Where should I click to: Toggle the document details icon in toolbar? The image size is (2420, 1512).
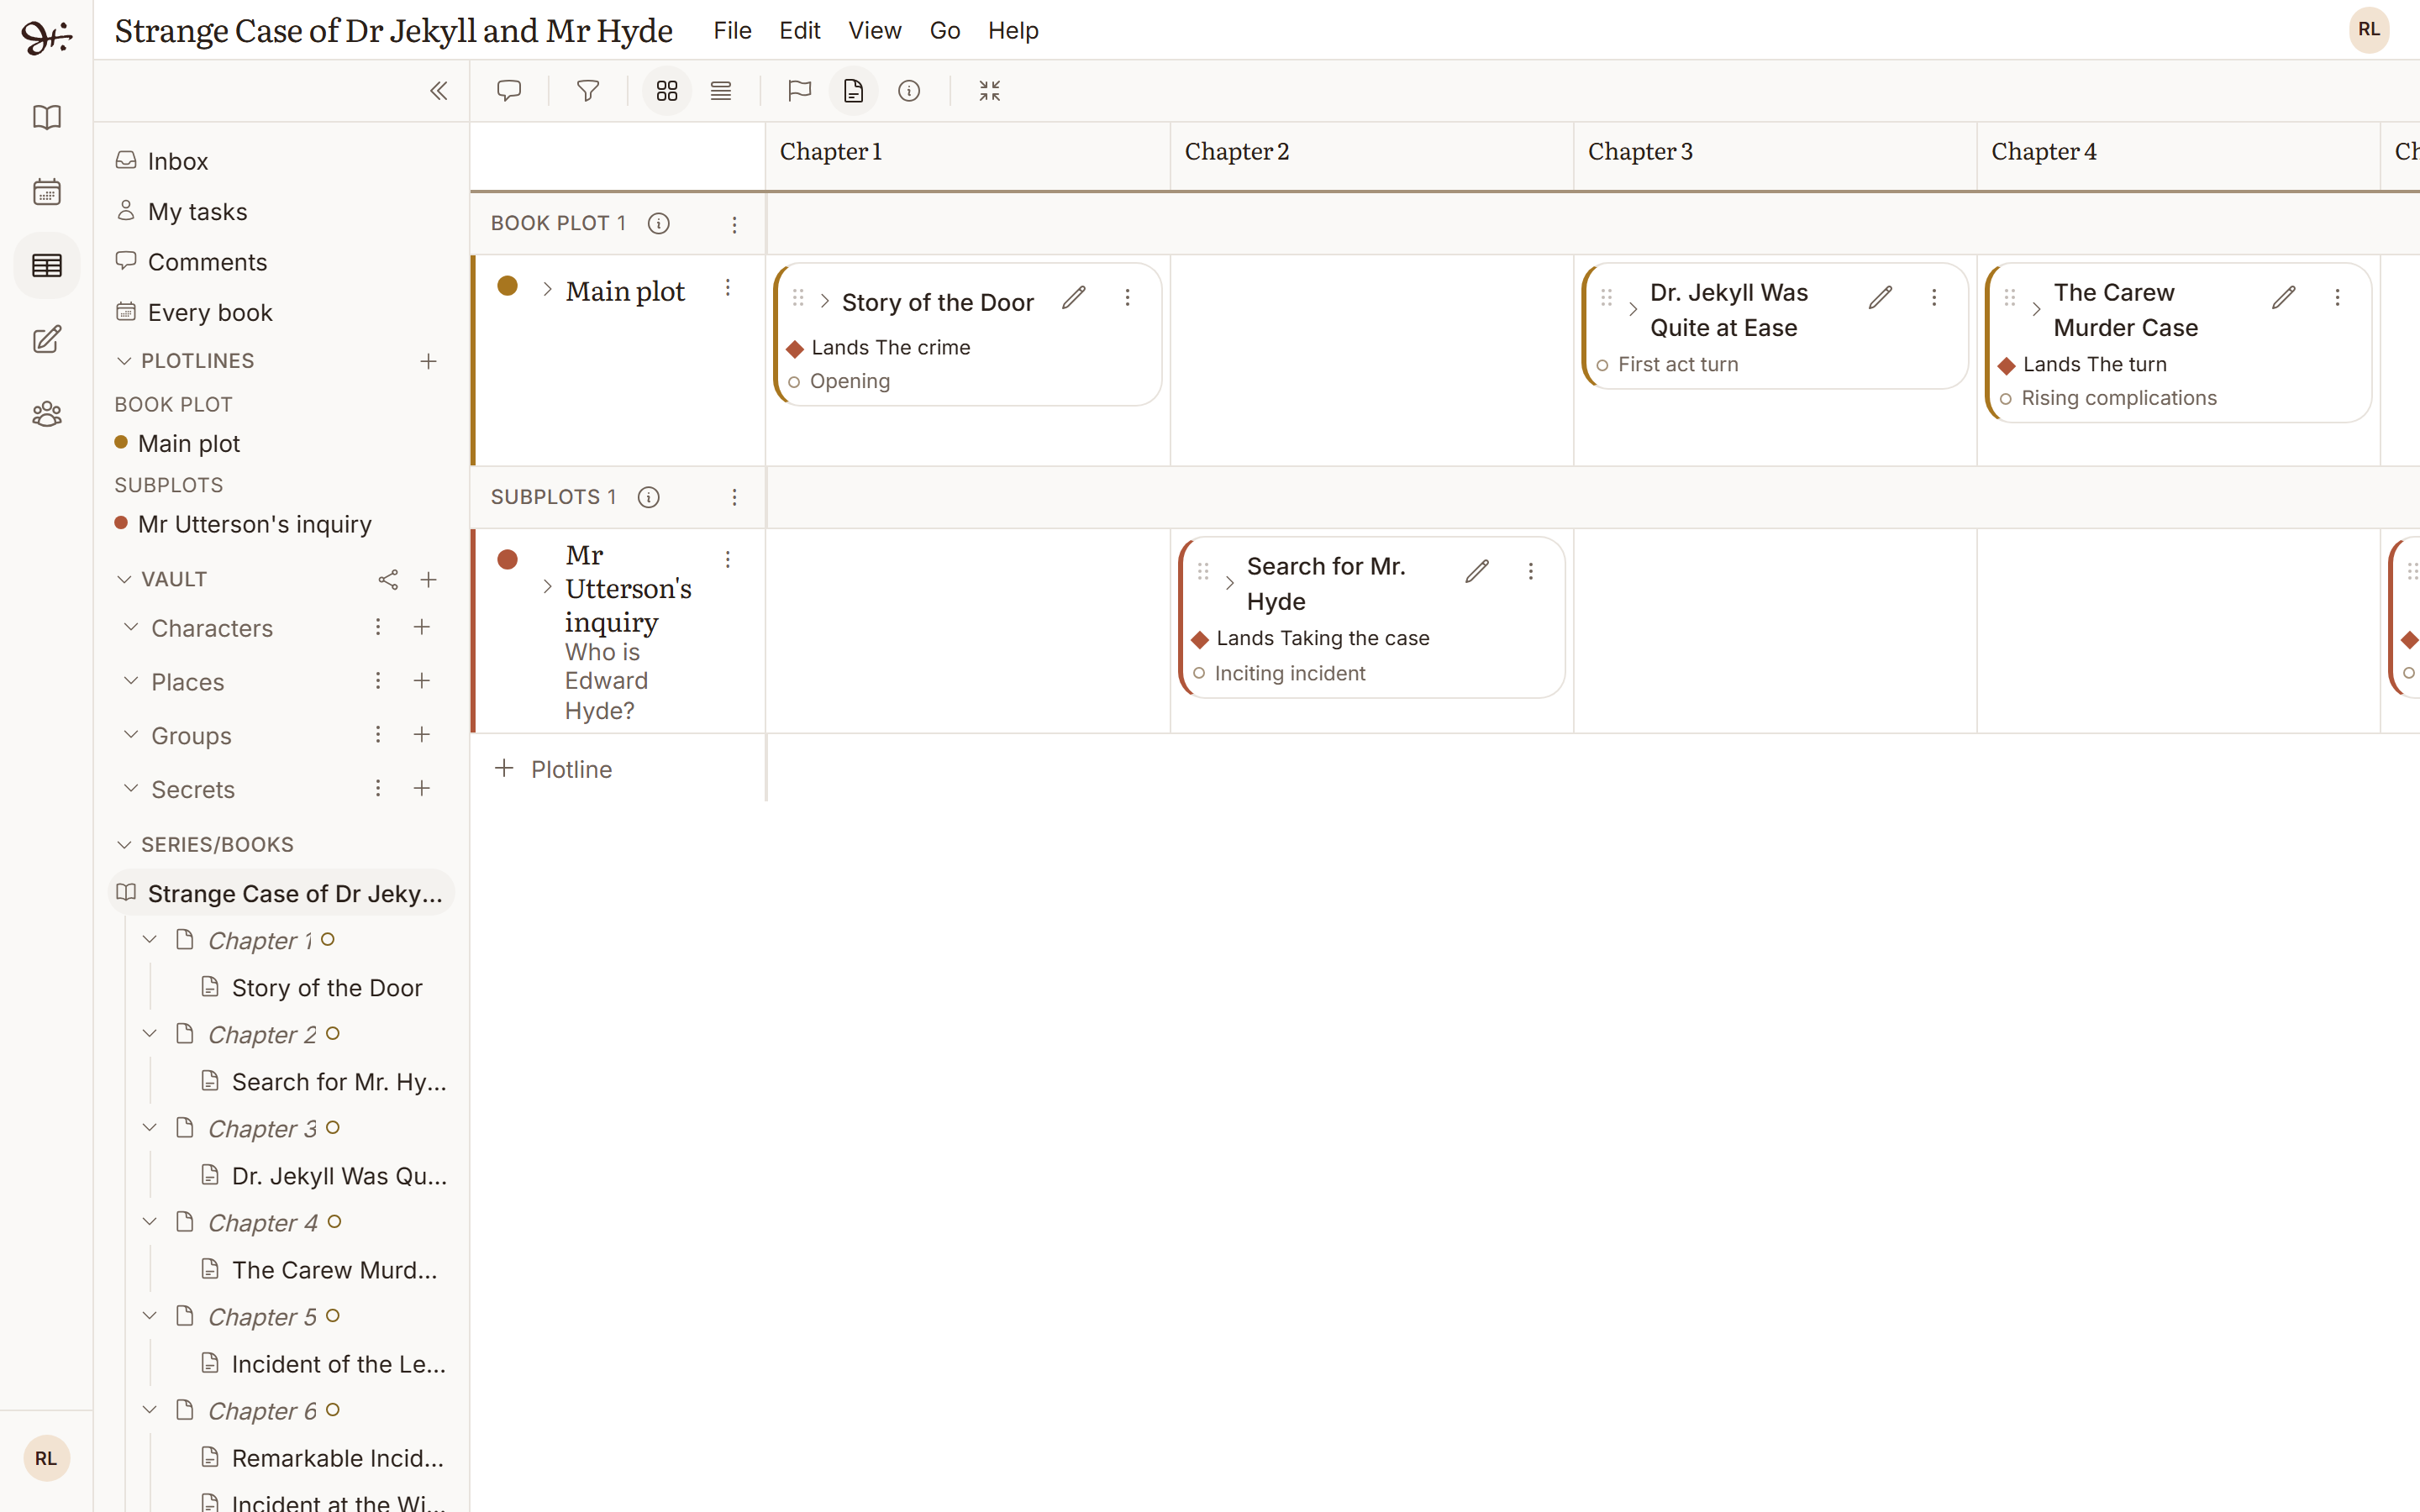click(x=853, y=91)
